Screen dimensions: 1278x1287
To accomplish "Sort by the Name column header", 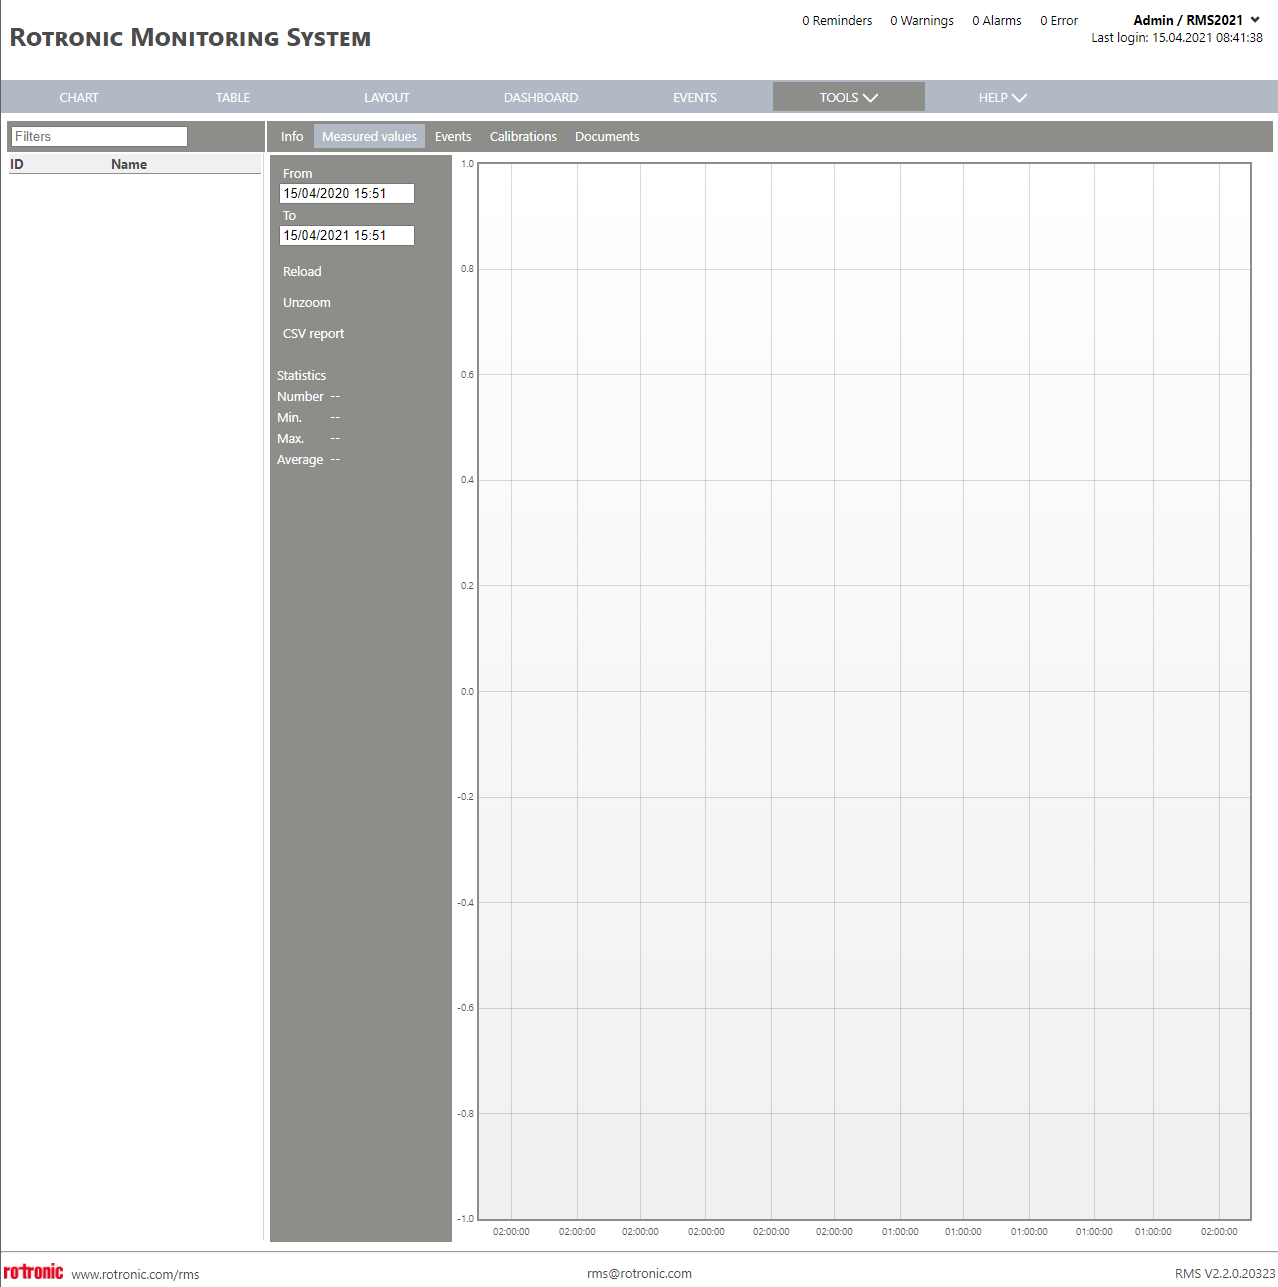I will (129, 164).
